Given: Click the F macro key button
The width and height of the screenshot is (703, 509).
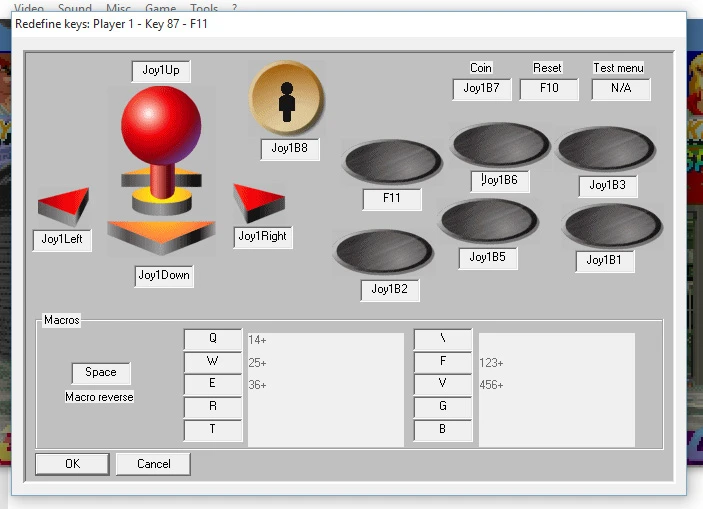Looking at the screenshot, I should (443, 362).
